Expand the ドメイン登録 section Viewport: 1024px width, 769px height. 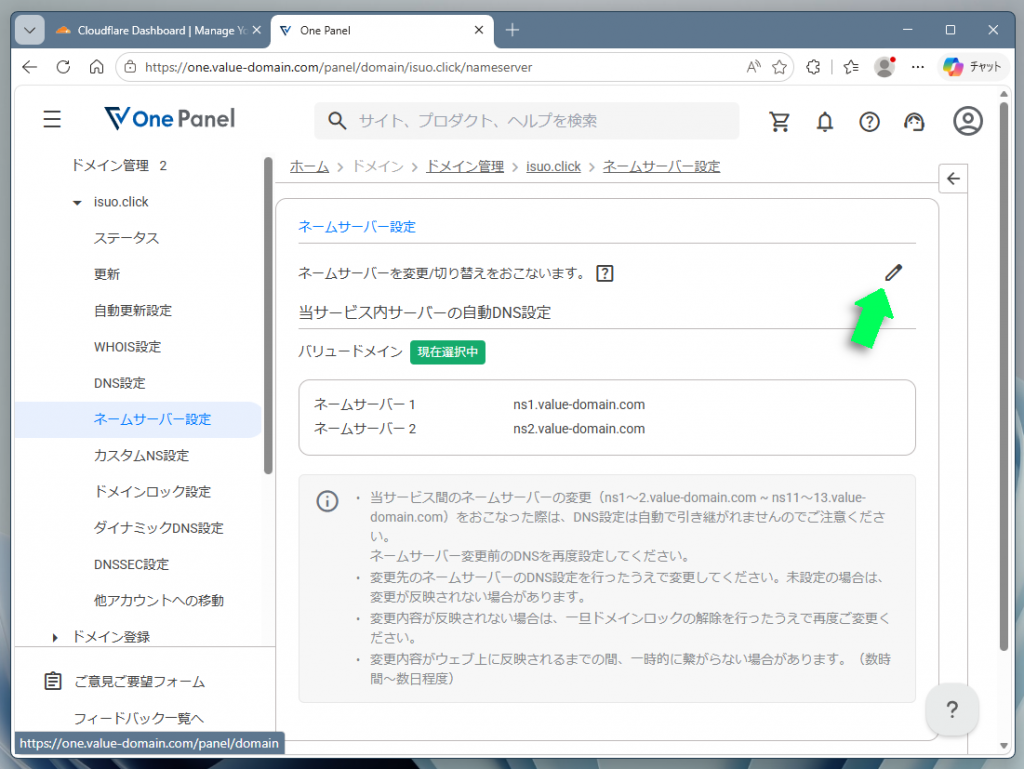[55, 637]
